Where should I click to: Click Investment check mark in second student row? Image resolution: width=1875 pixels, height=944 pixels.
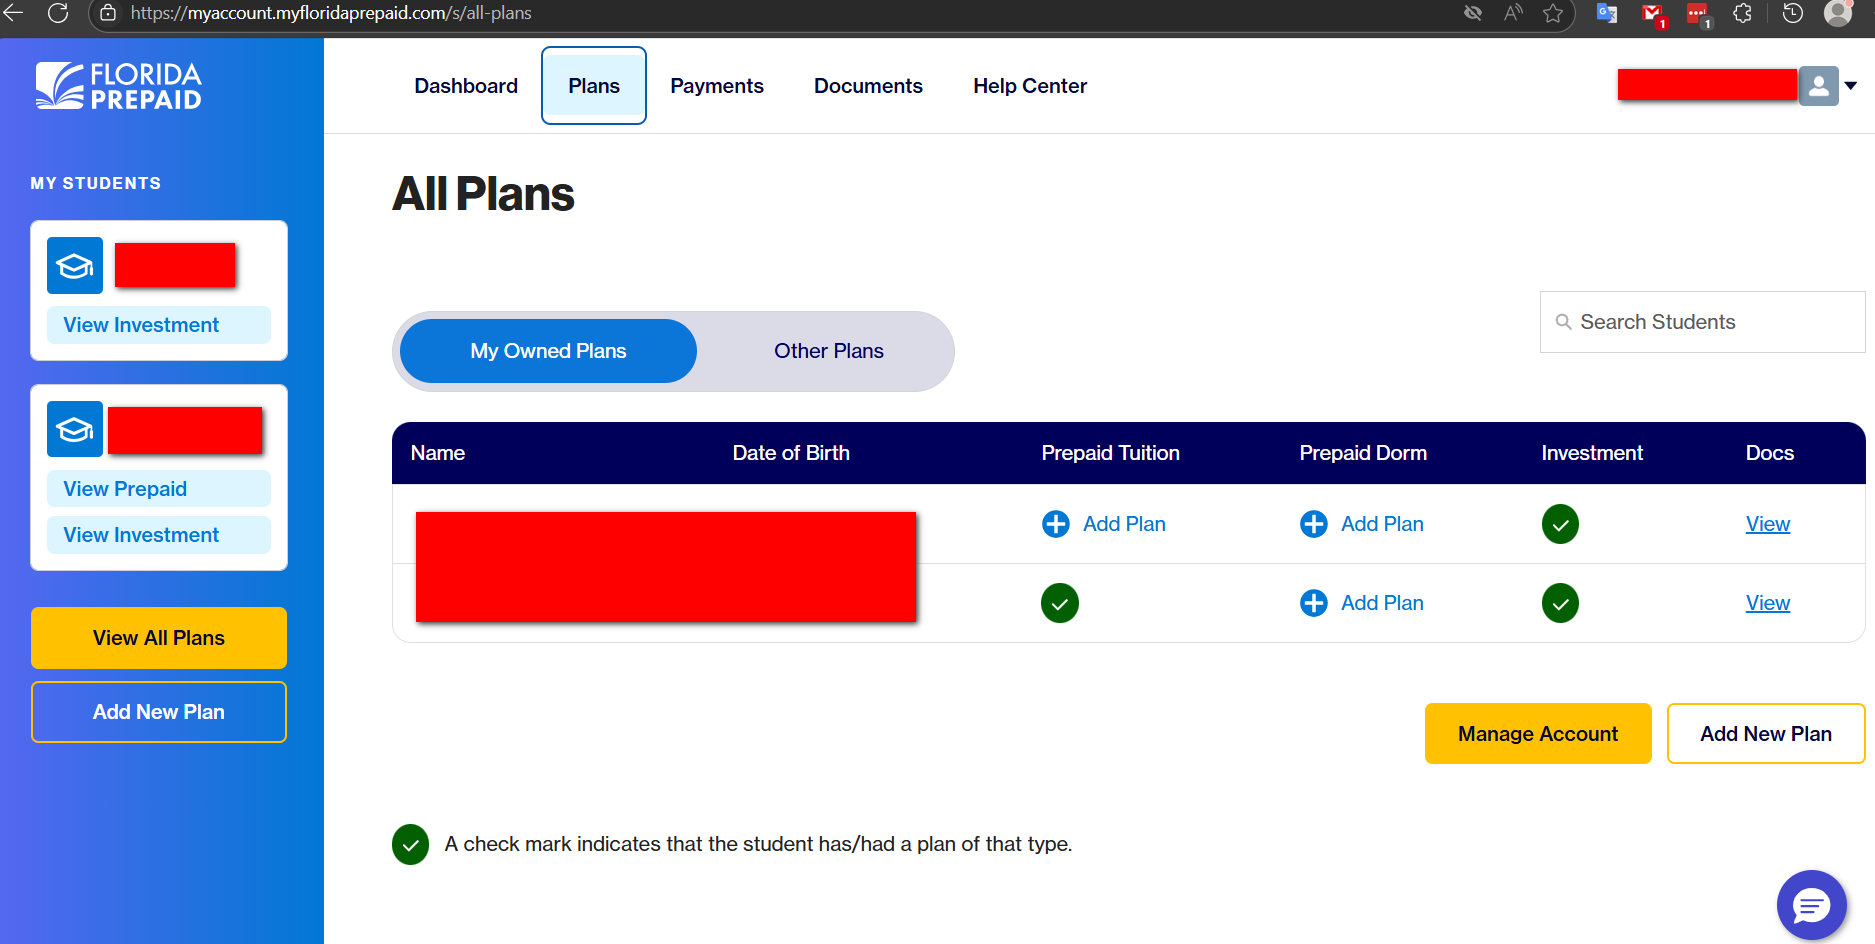(1560, 603)
